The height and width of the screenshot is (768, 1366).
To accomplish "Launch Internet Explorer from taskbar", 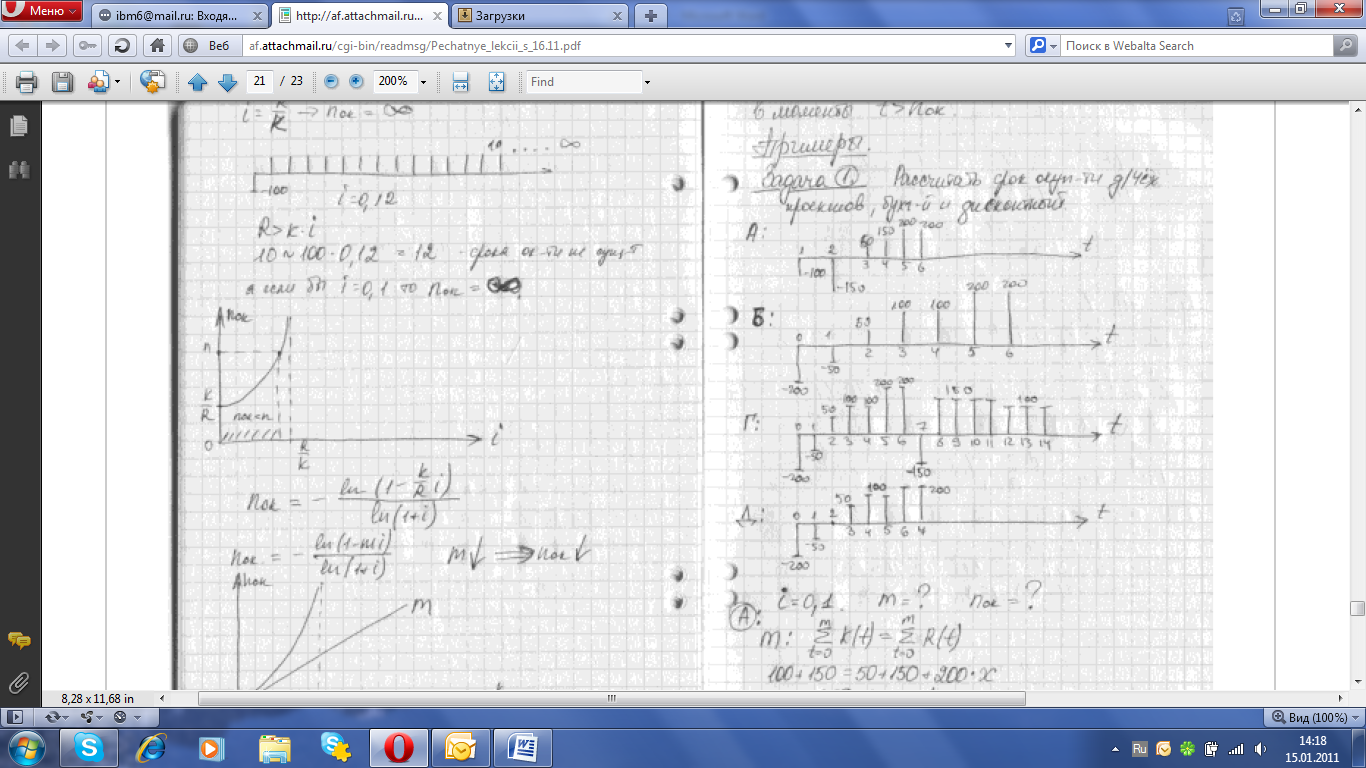I will 151,747.
